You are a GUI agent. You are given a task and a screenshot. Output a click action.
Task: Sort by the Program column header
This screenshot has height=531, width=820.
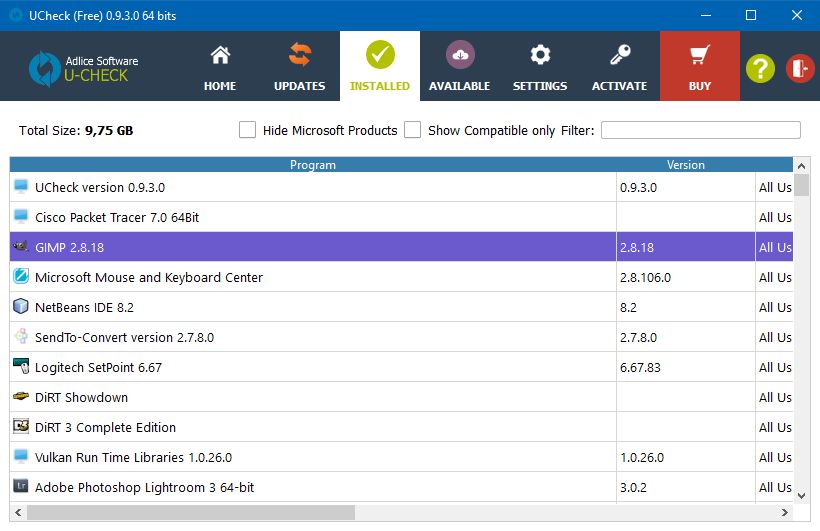coord(313,165)
